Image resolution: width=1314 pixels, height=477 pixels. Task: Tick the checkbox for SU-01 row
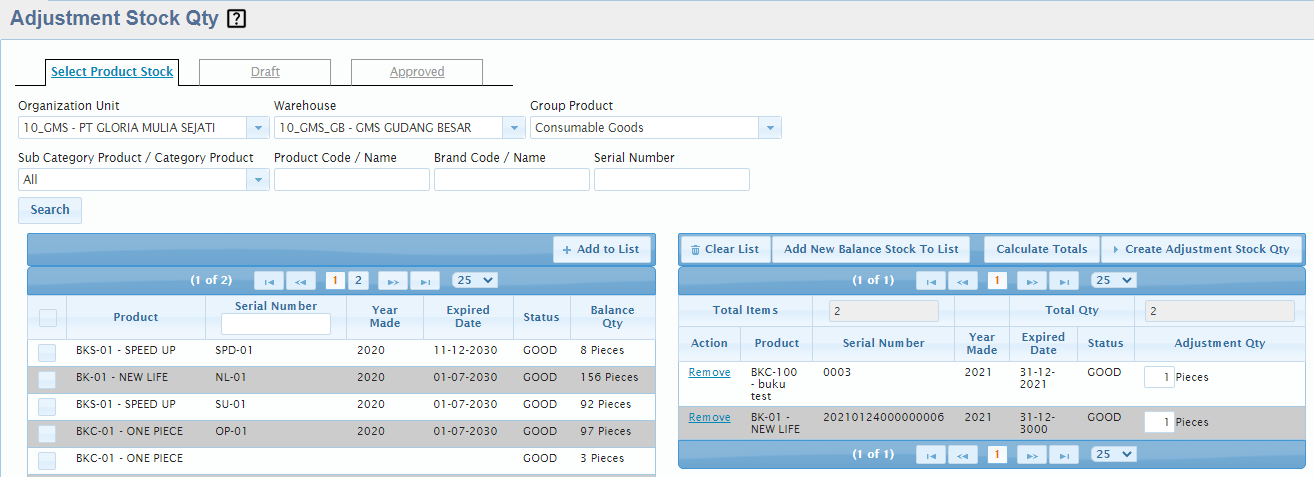coord(47,406)
